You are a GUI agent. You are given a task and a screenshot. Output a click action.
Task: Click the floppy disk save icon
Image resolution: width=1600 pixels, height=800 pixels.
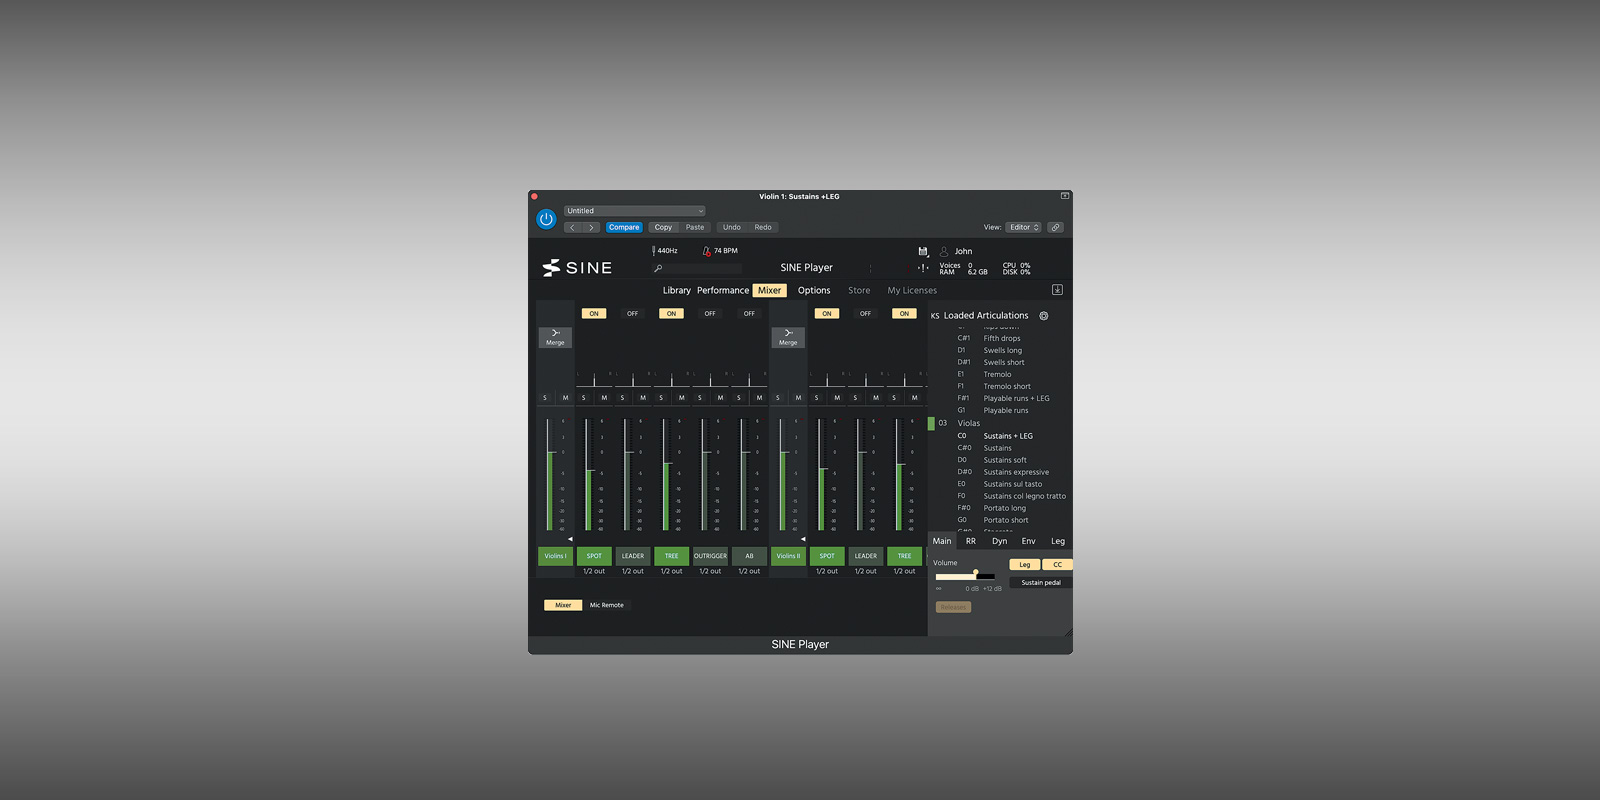click(x=923, y=251)
